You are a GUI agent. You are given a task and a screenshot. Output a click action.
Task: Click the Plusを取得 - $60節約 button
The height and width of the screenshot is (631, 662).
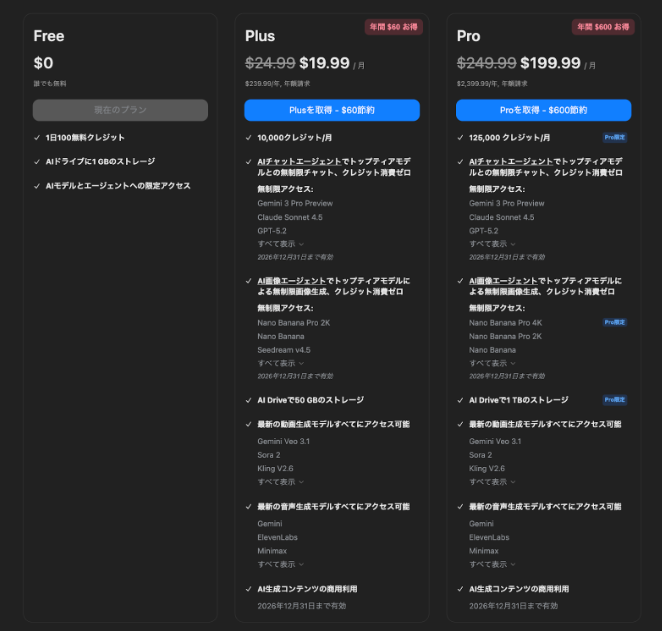pos(332,110)
